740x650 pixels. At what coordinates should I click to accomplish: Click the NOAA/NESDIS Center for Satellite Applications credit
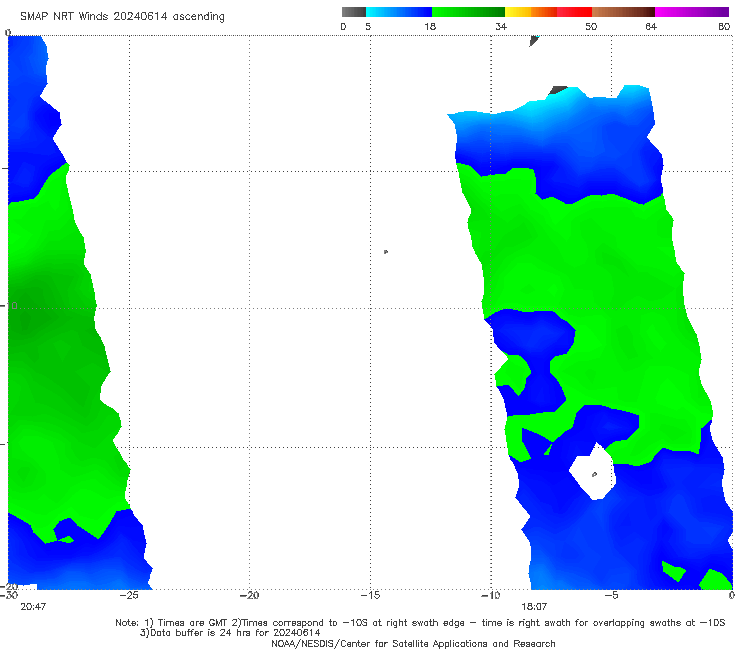(413, 643)
